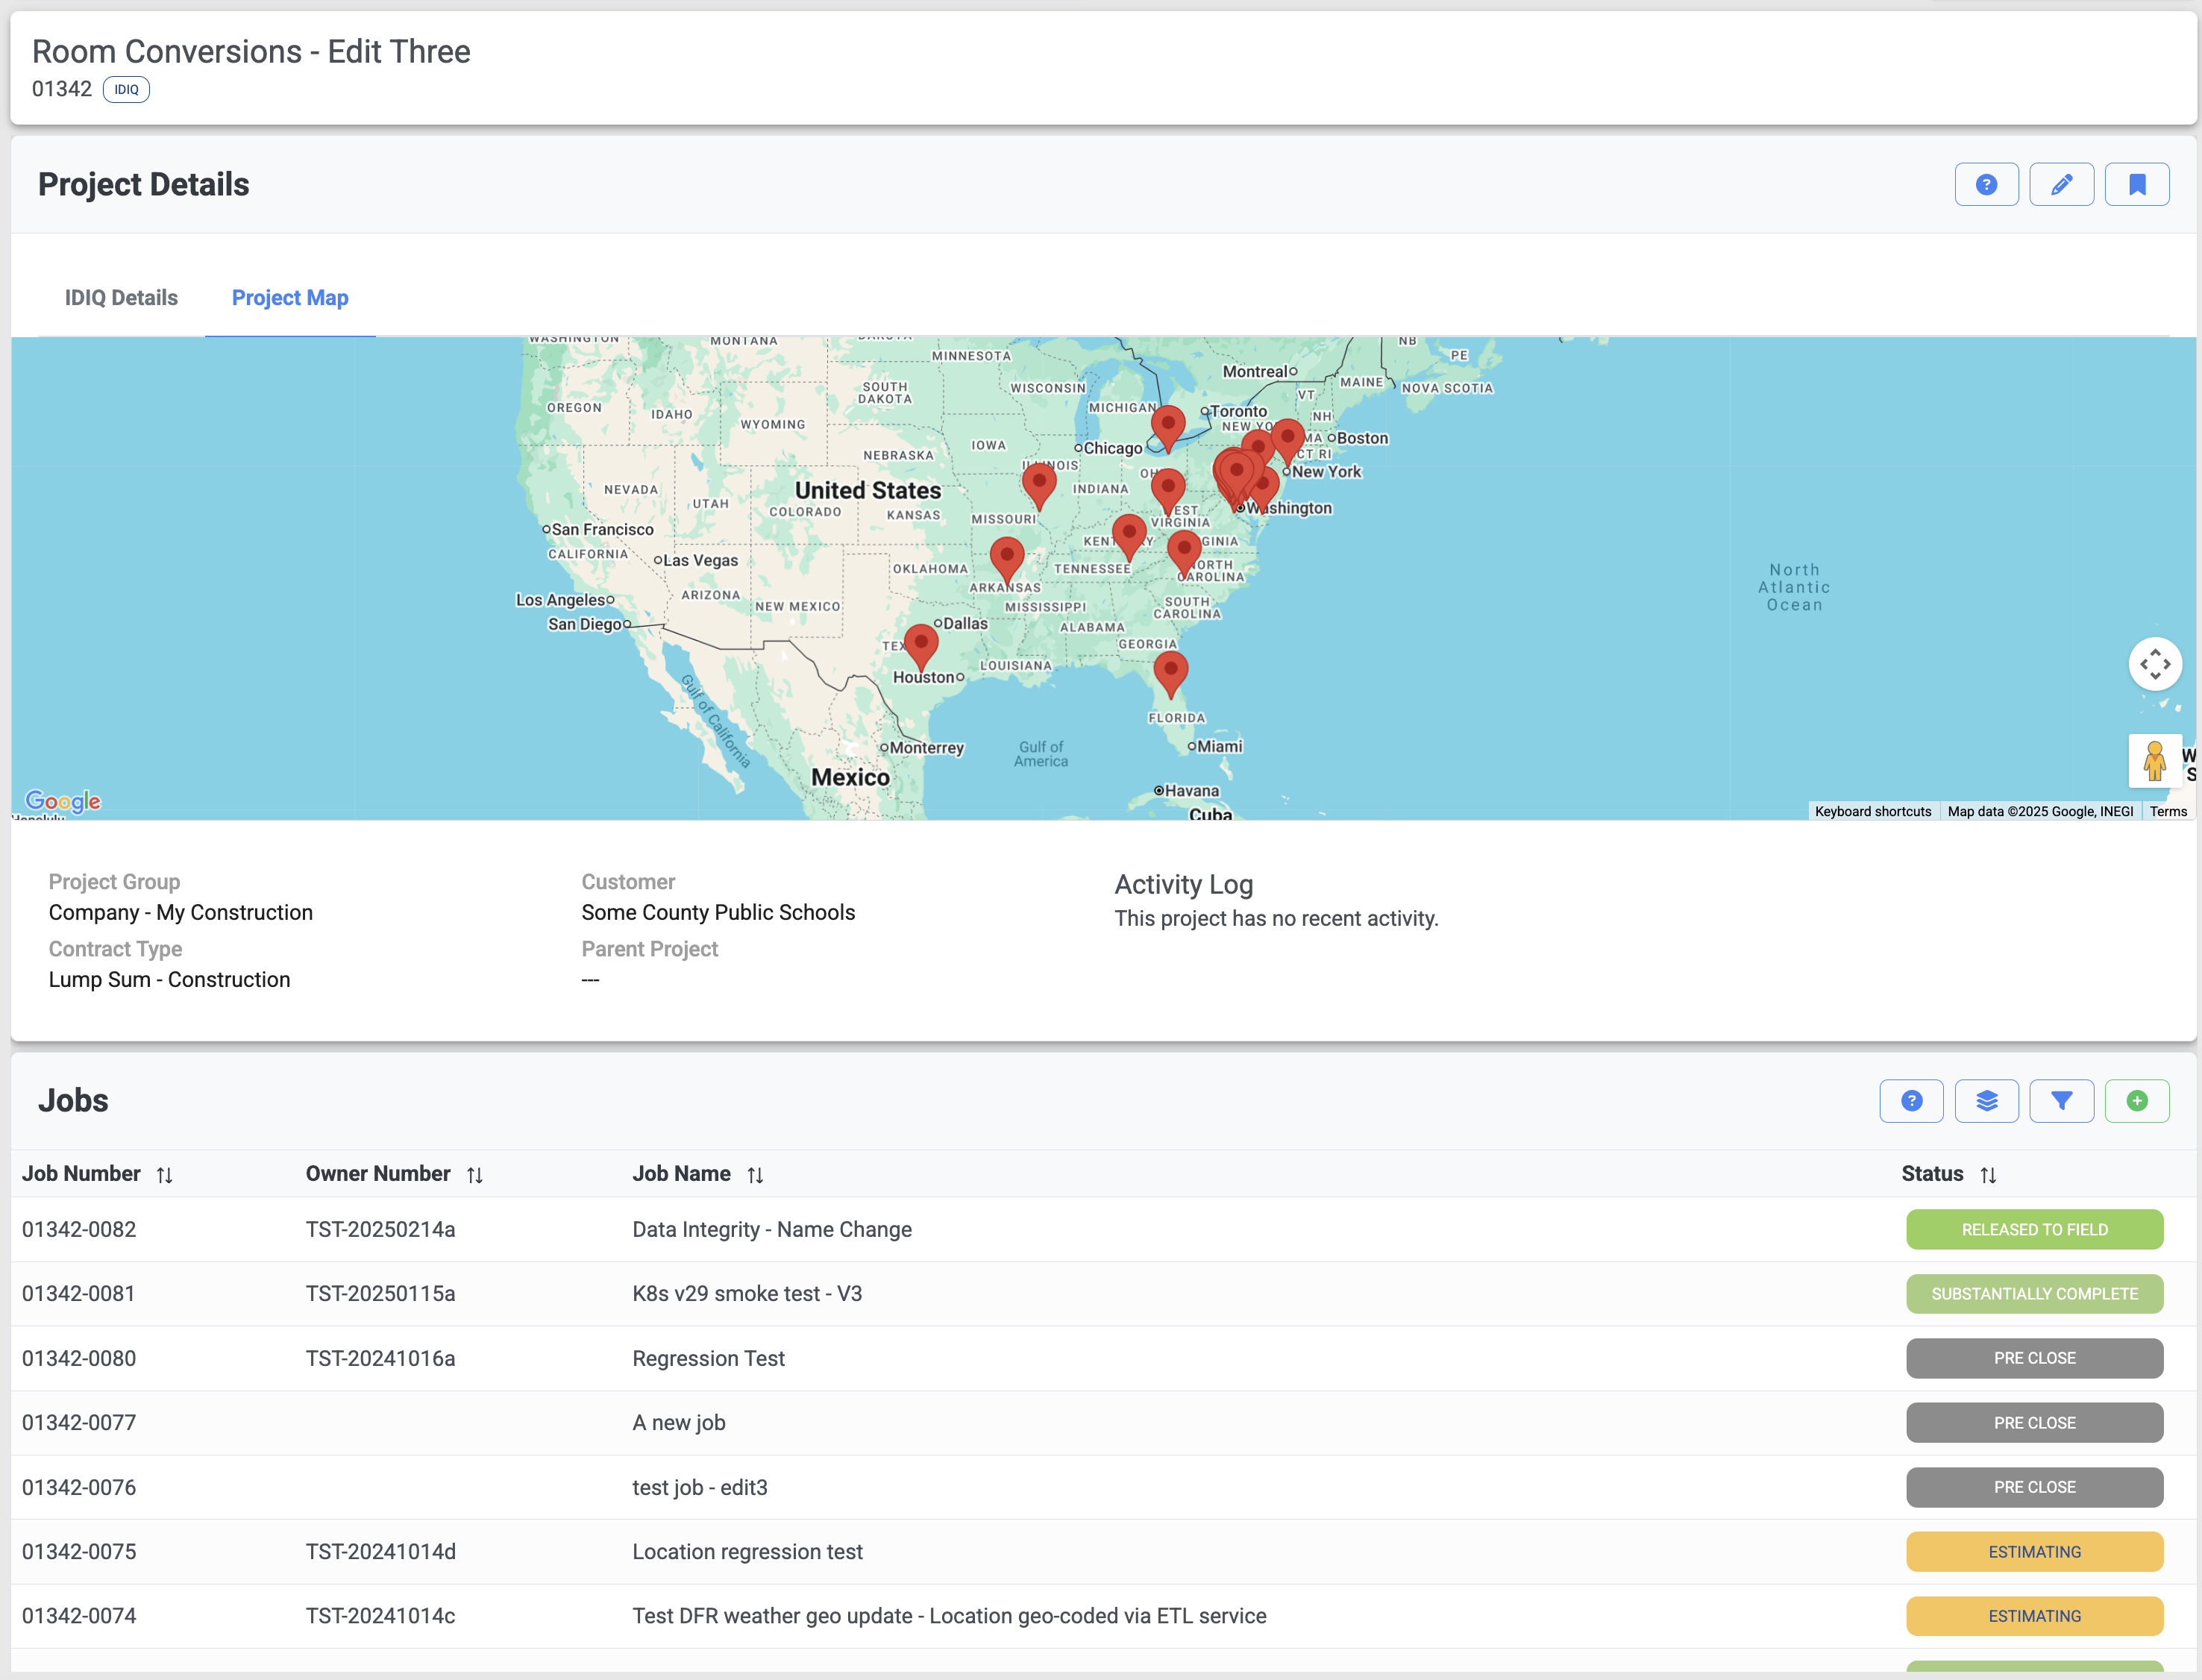
Task: Click the IDIQ badge under the project title
Action: (x=126, y=89)
